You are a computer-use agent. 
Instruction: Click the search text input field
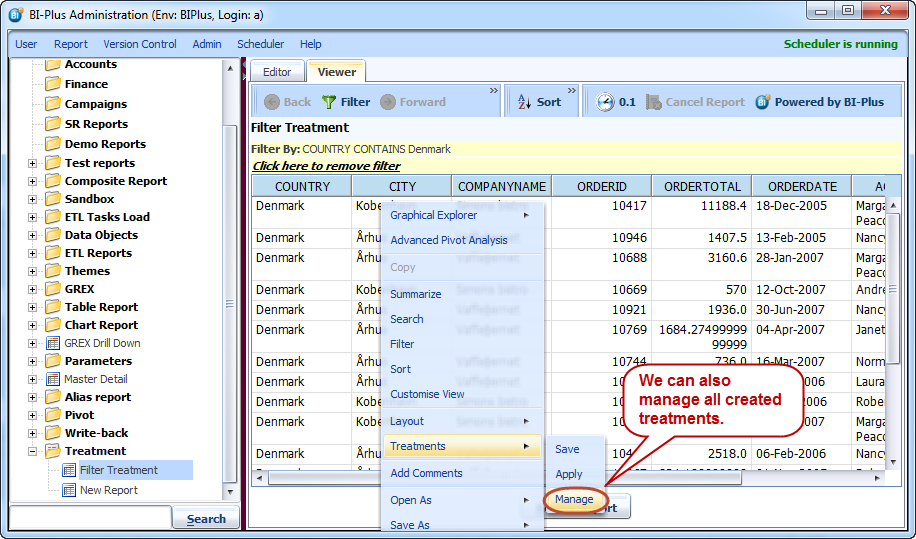tap(90, 519)
